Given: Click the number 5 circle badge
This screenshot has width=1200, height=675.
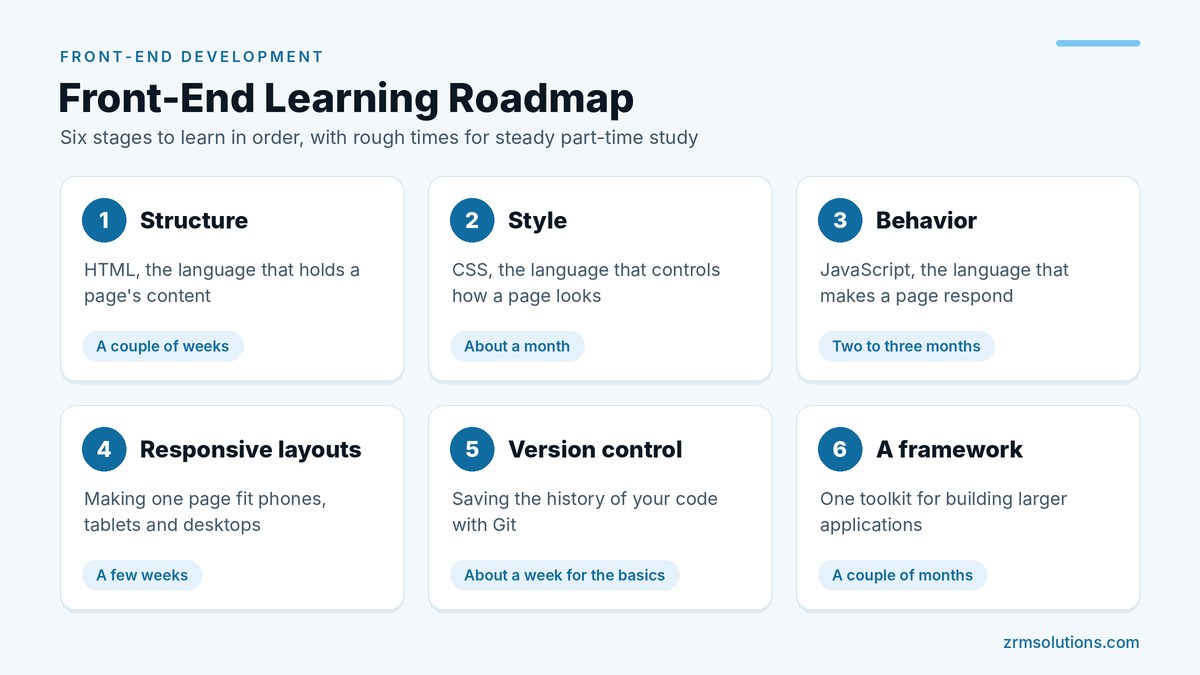Looking at the screenshot, I should [x=472, y=449].
